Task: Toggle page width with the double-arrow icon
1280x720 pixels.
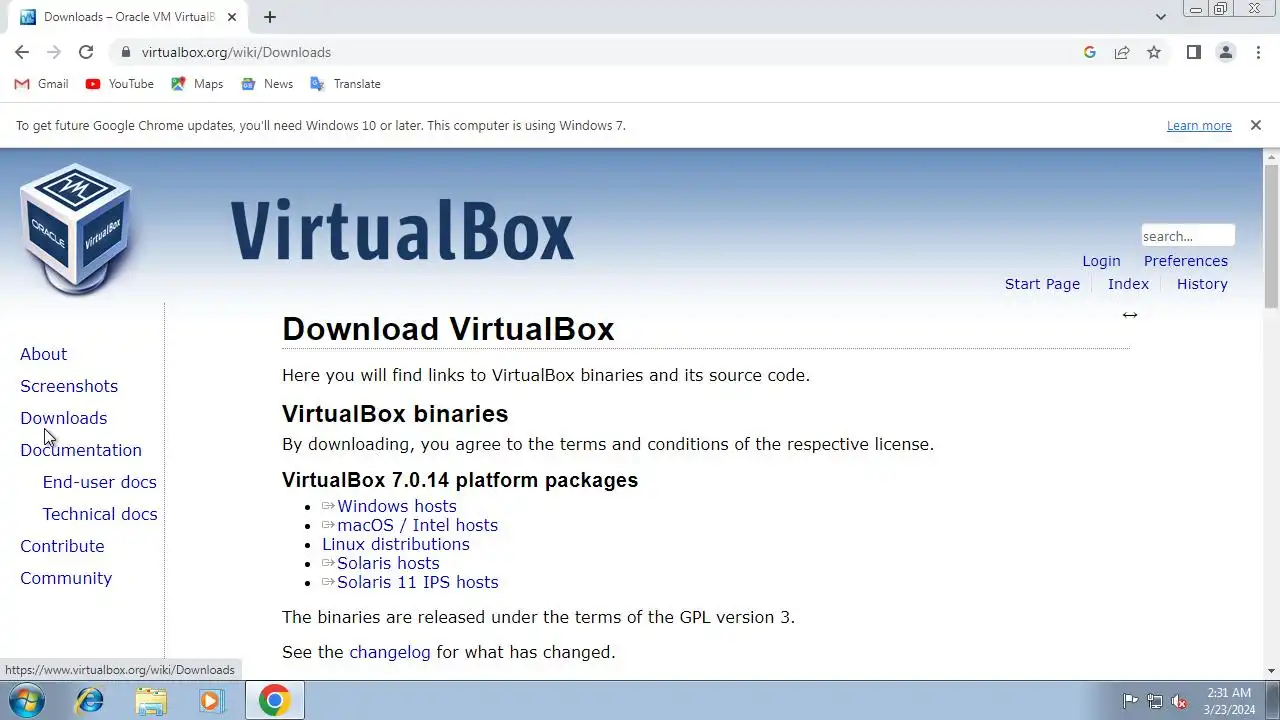Action: click(1130, 315)
